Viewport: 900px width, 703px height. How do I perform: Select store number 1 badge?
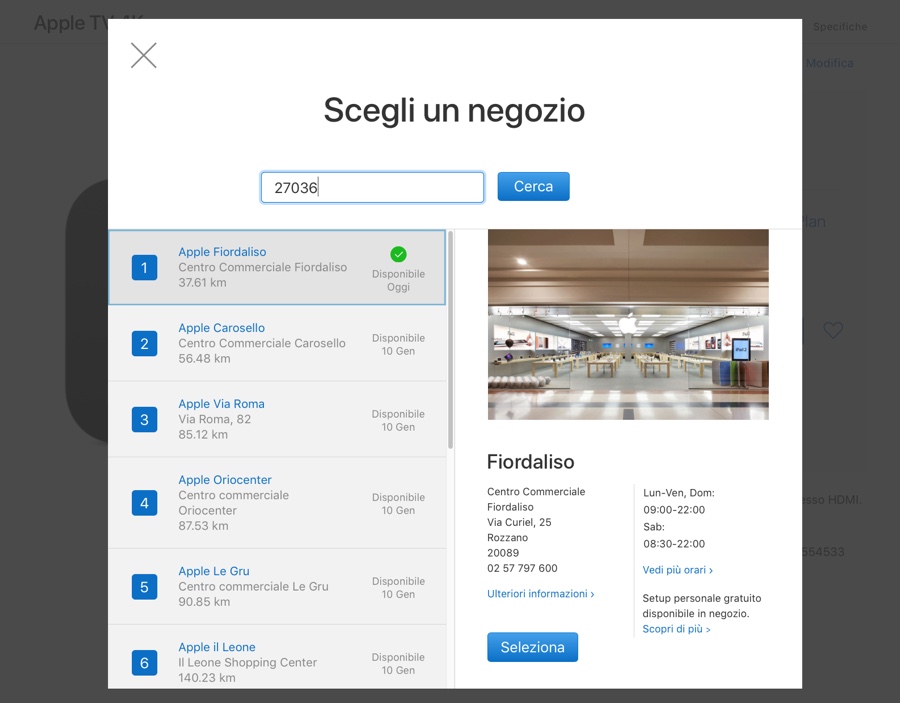tap(145, 267)
